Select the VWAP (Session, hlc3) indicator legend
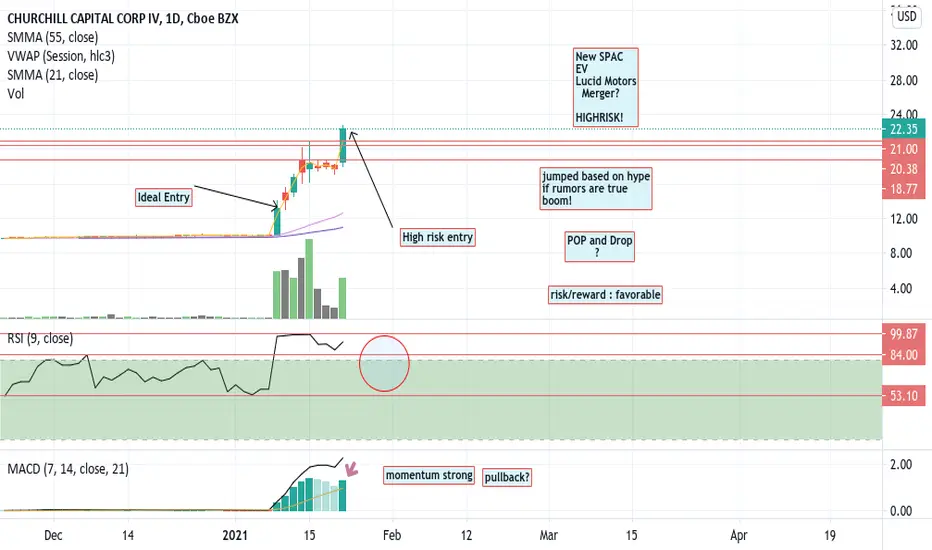 [61, 56]
